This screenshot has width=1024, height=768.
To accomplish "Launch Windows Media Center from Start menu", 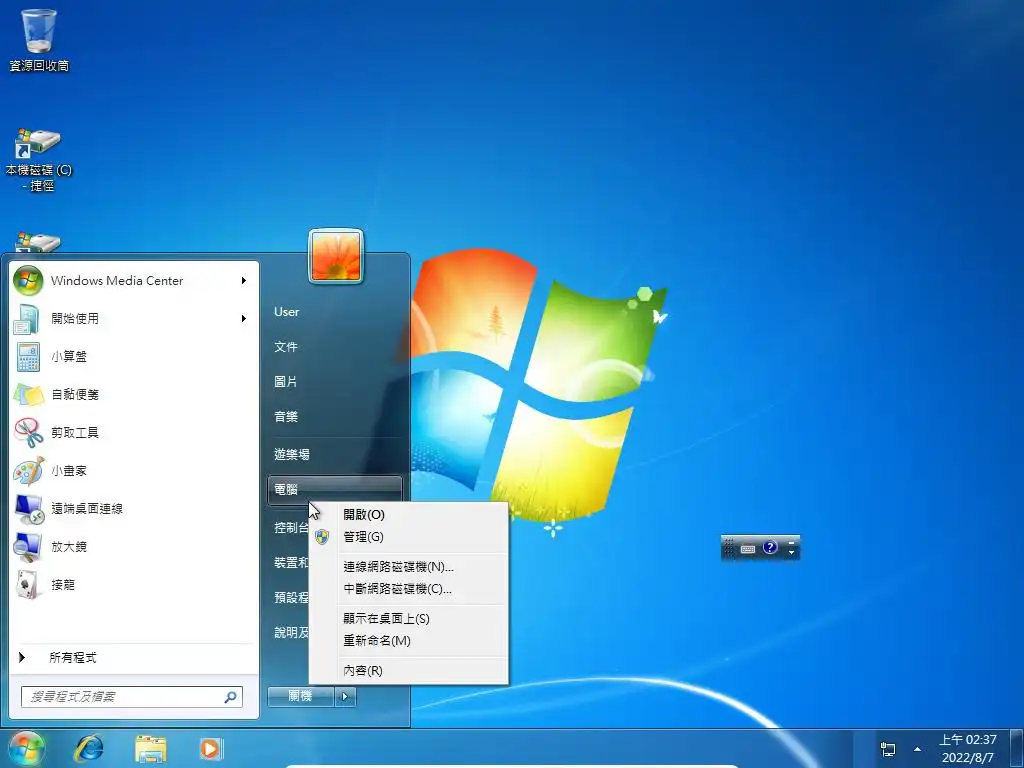I will pos(134,281).
